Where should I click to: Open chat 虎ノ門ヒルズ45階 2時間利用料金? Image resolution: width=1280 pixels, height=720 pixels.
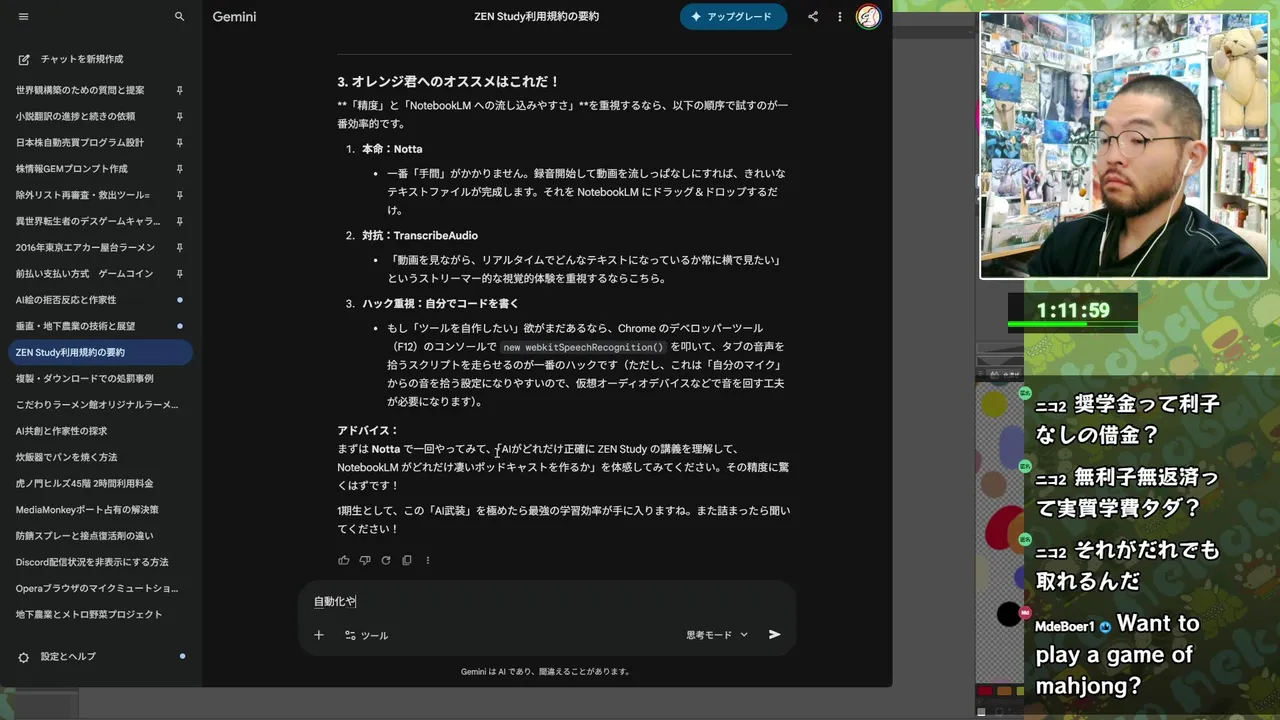click(85, 483)
